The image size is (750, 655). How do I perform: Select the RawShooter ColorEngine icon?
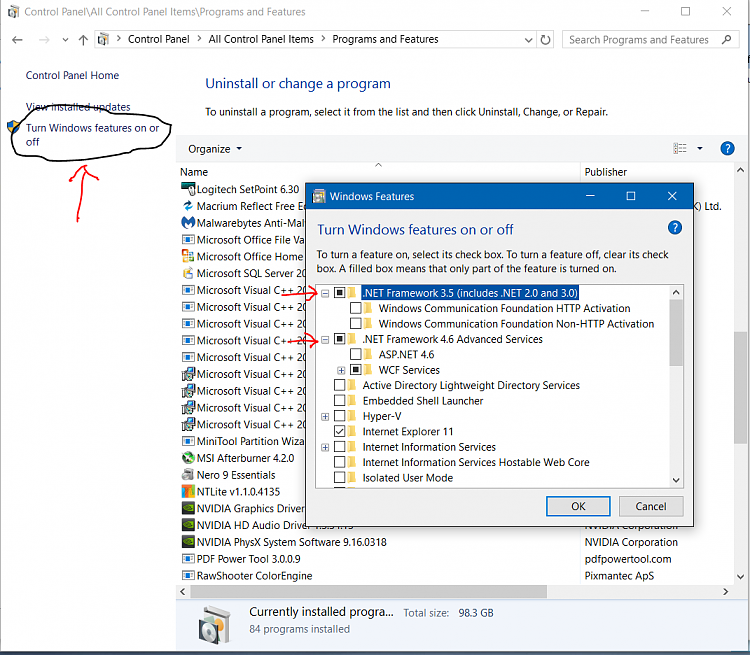pos(188,576)
